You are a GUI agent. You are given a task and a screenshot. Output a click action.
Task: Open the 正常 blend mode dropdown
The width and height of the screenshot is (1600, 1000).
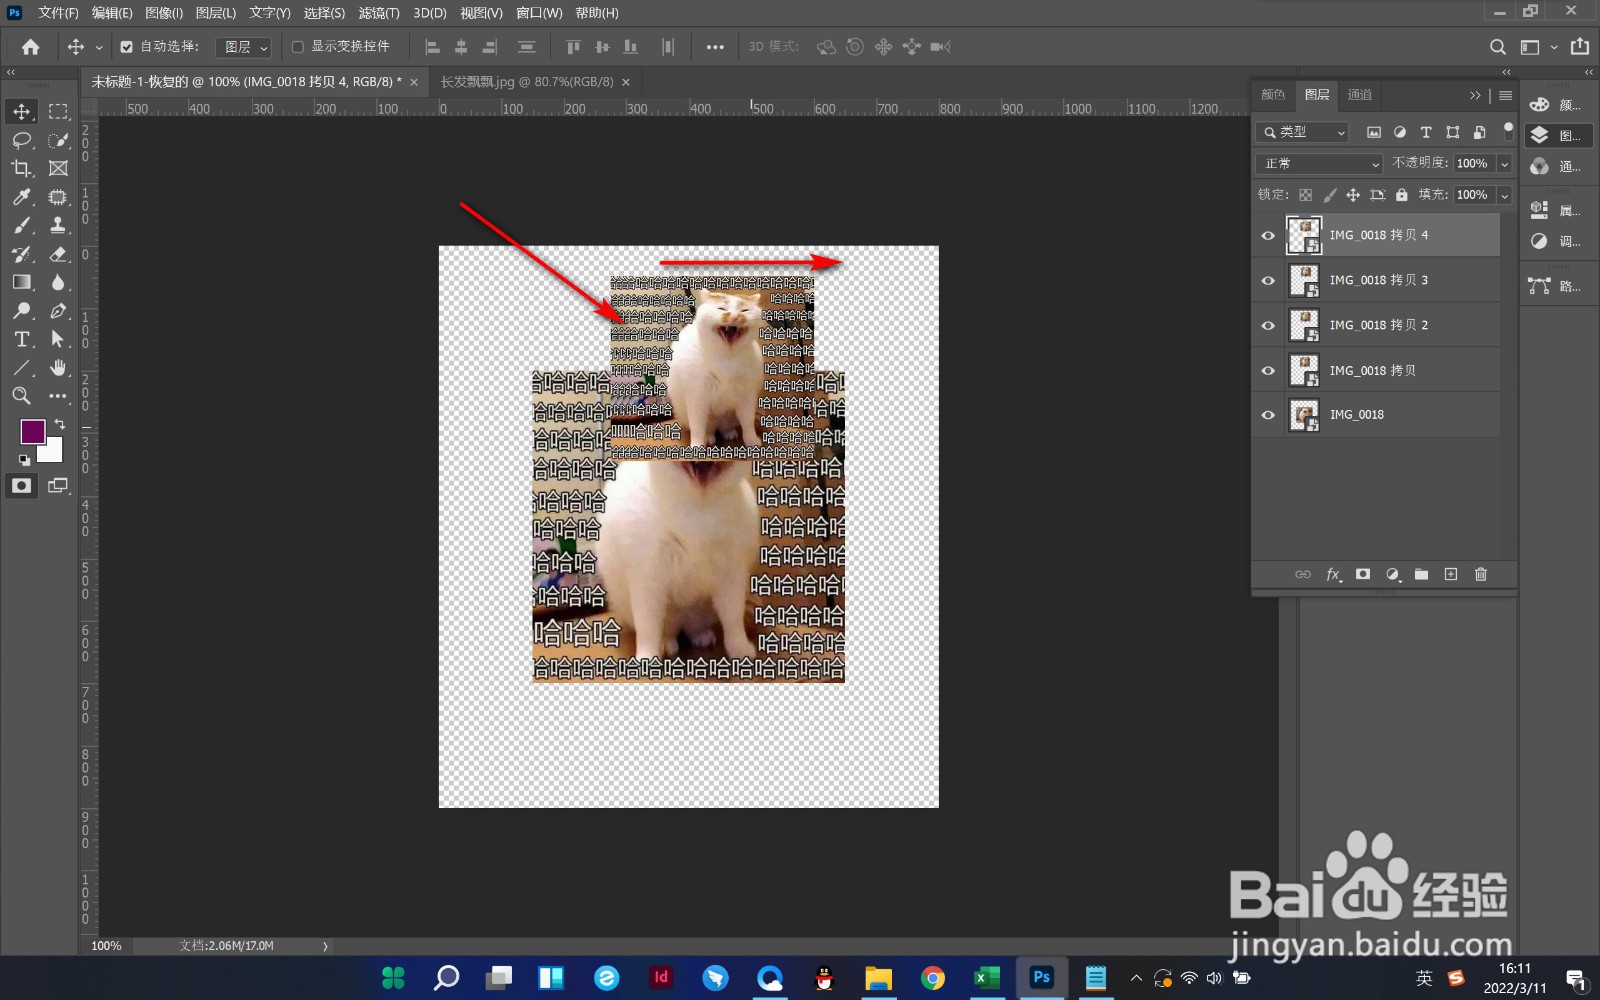[x=1319, y=163]
